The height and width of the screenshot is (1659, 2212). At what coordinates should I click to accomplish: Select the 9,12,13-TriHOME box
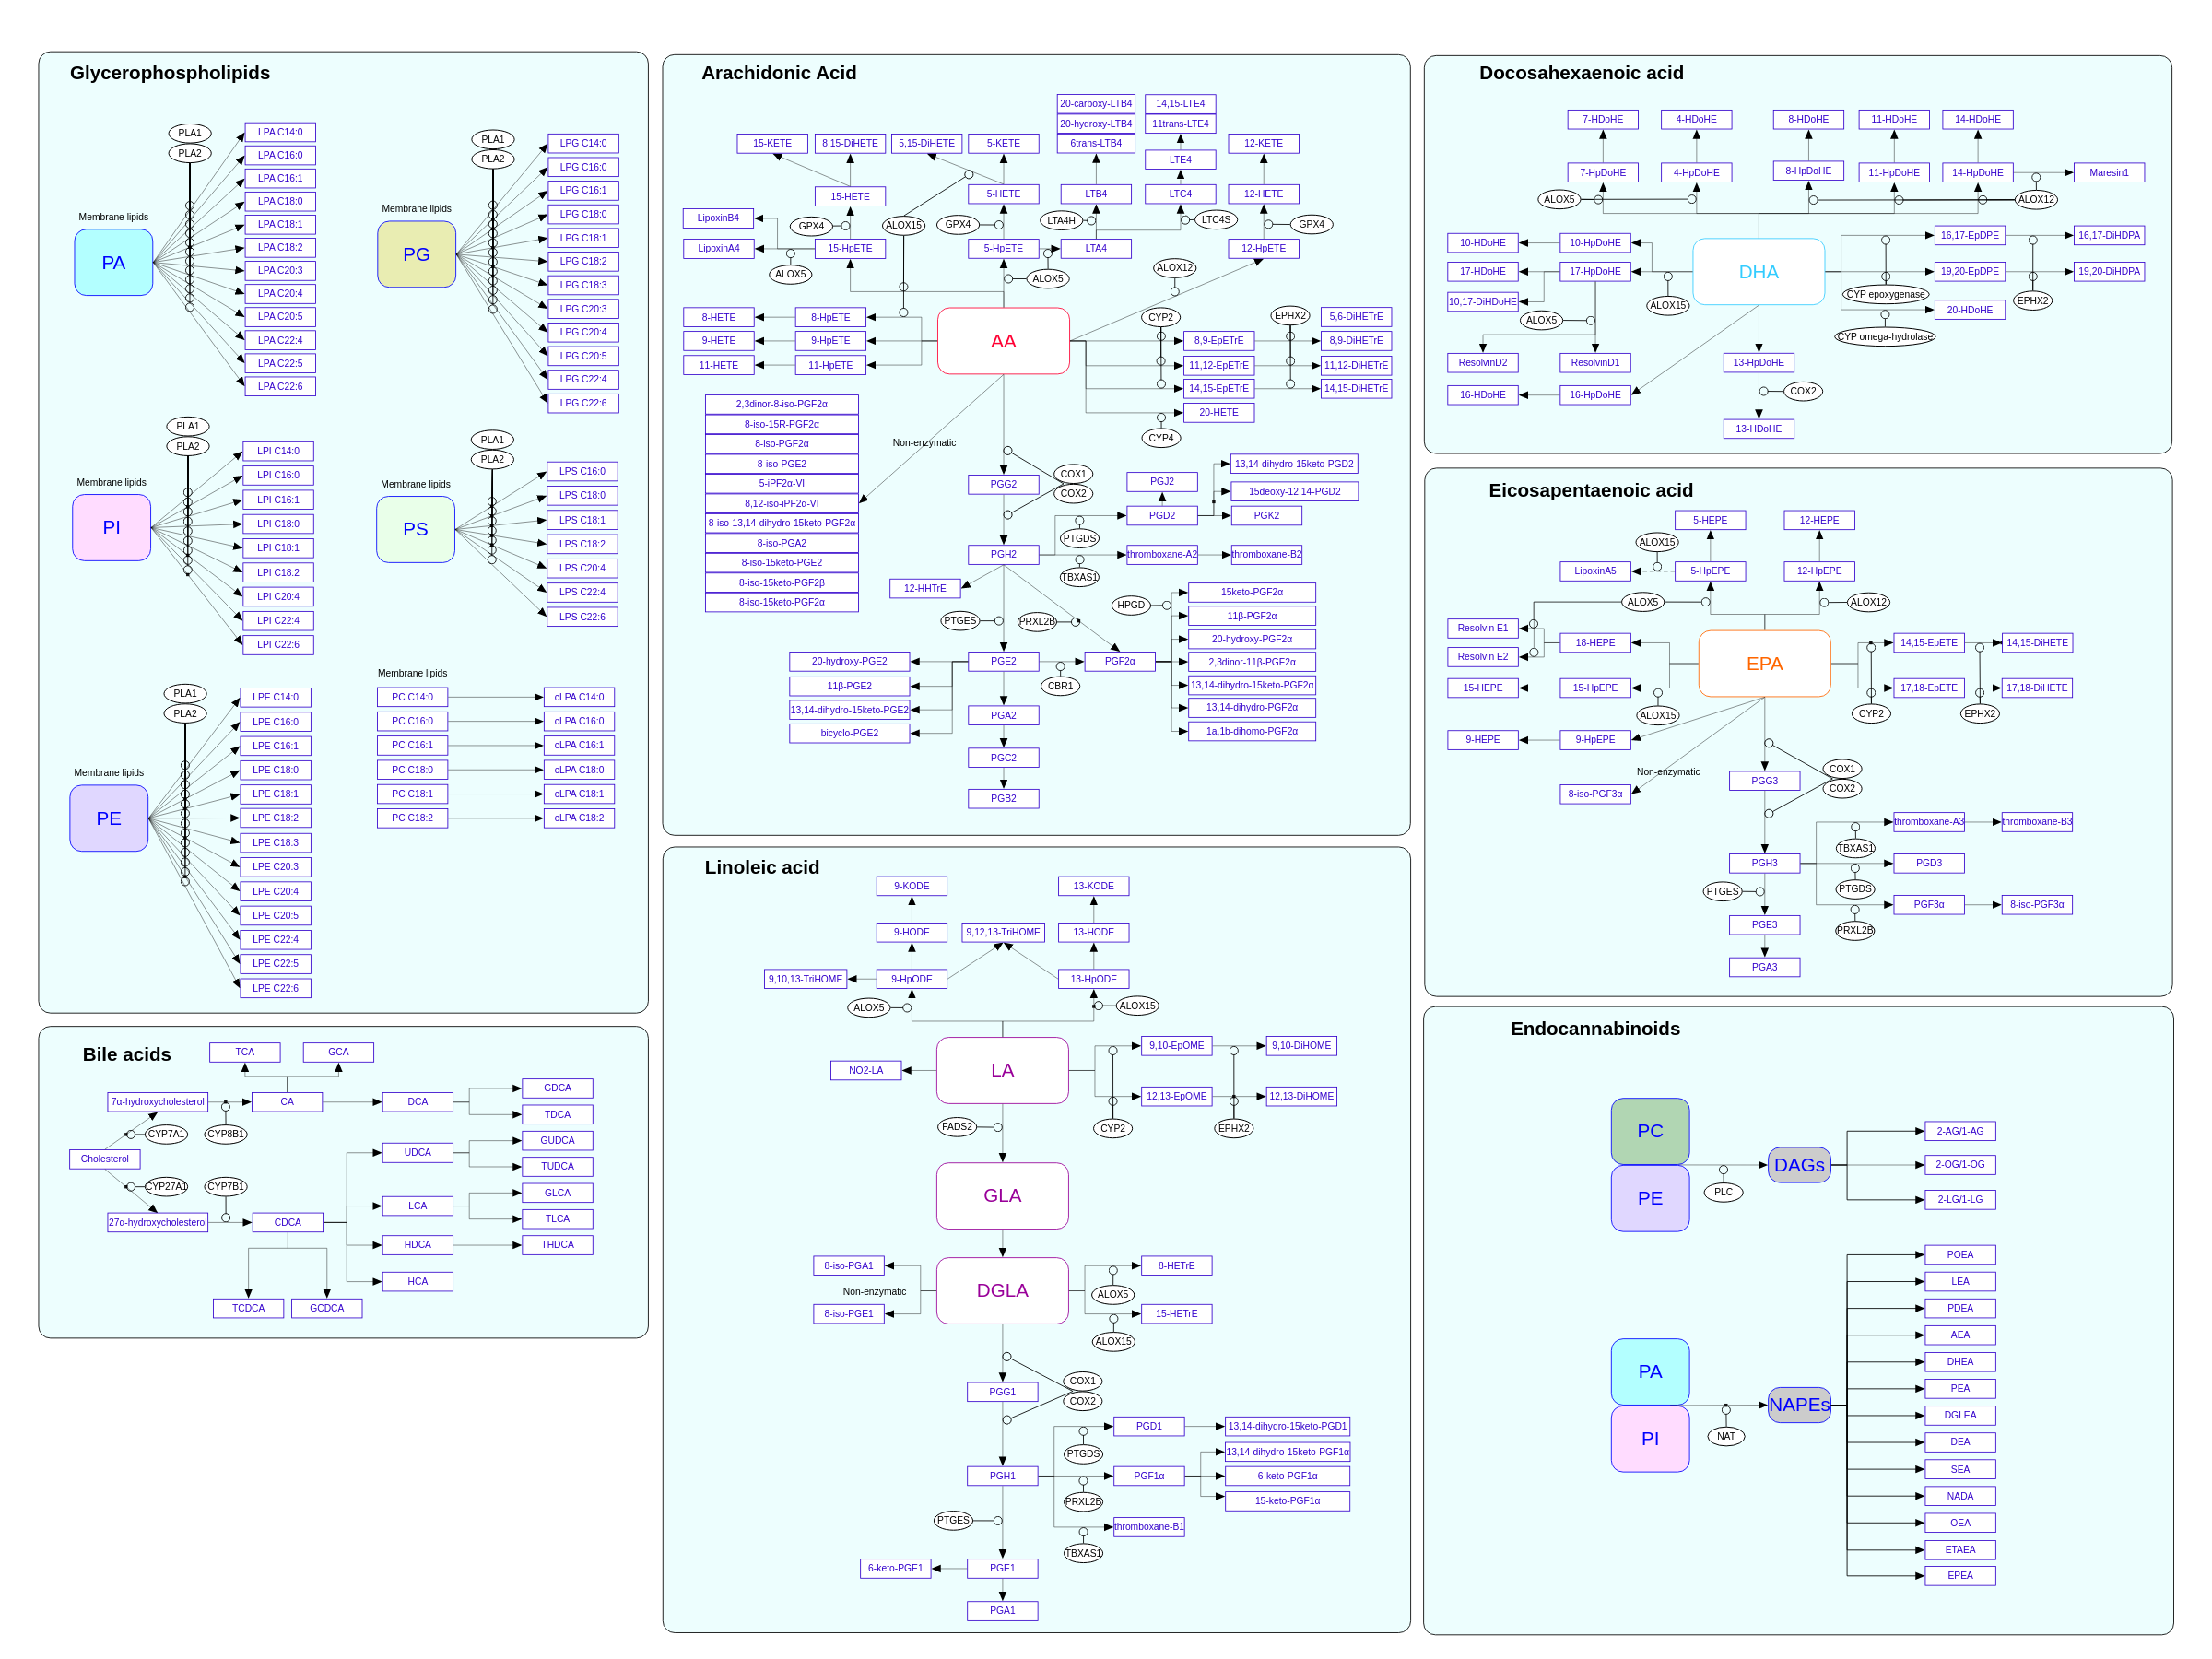pos(1002,932)
